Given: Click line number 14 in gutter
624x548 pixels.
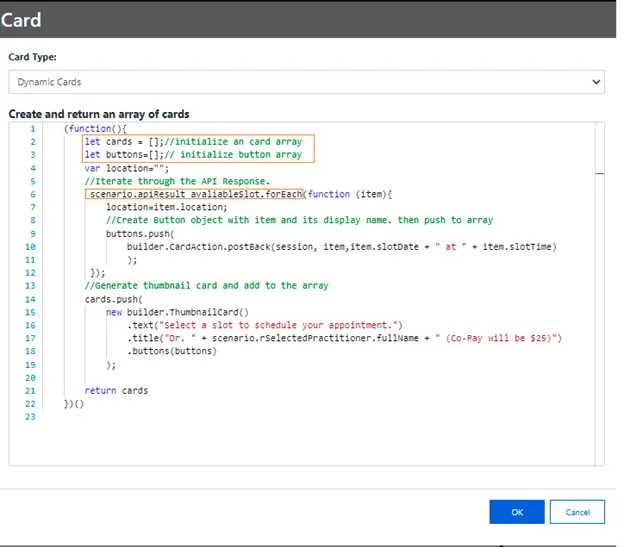Looking at the screenshot, I should coord(30,299).
